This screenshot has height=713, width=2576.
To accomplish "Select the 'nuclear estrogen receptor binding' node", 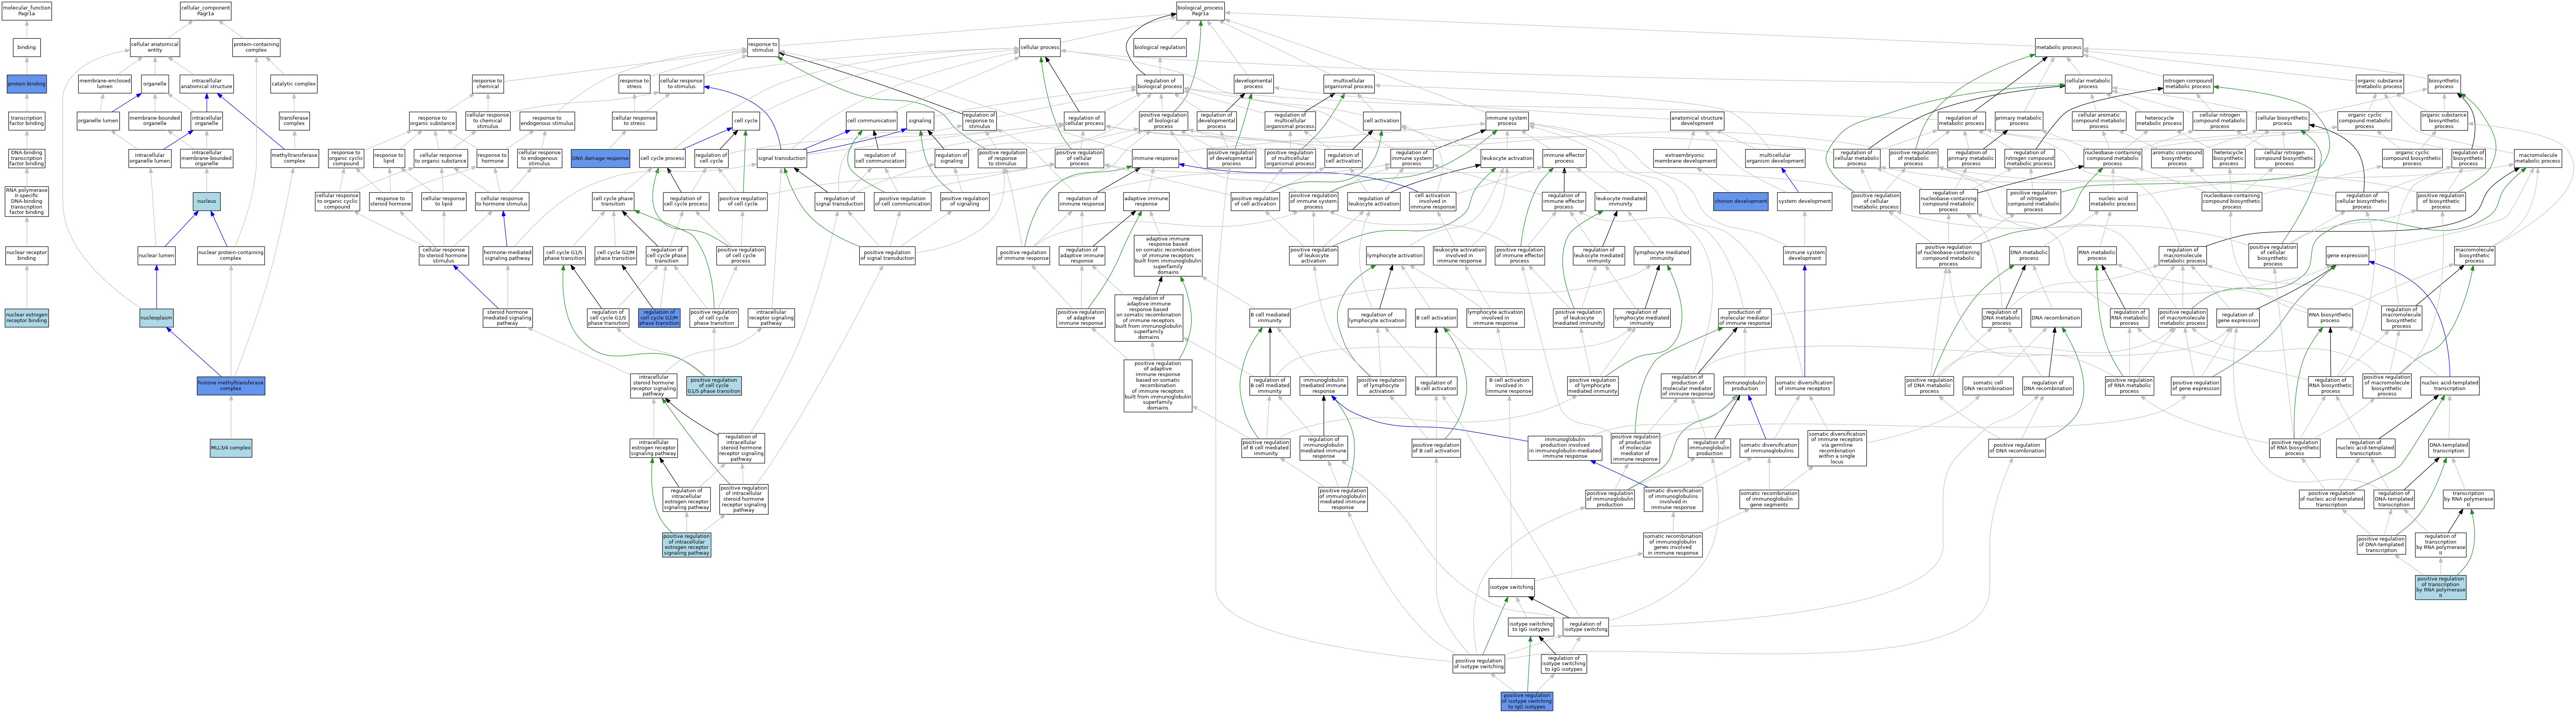I will click(27, 318).
